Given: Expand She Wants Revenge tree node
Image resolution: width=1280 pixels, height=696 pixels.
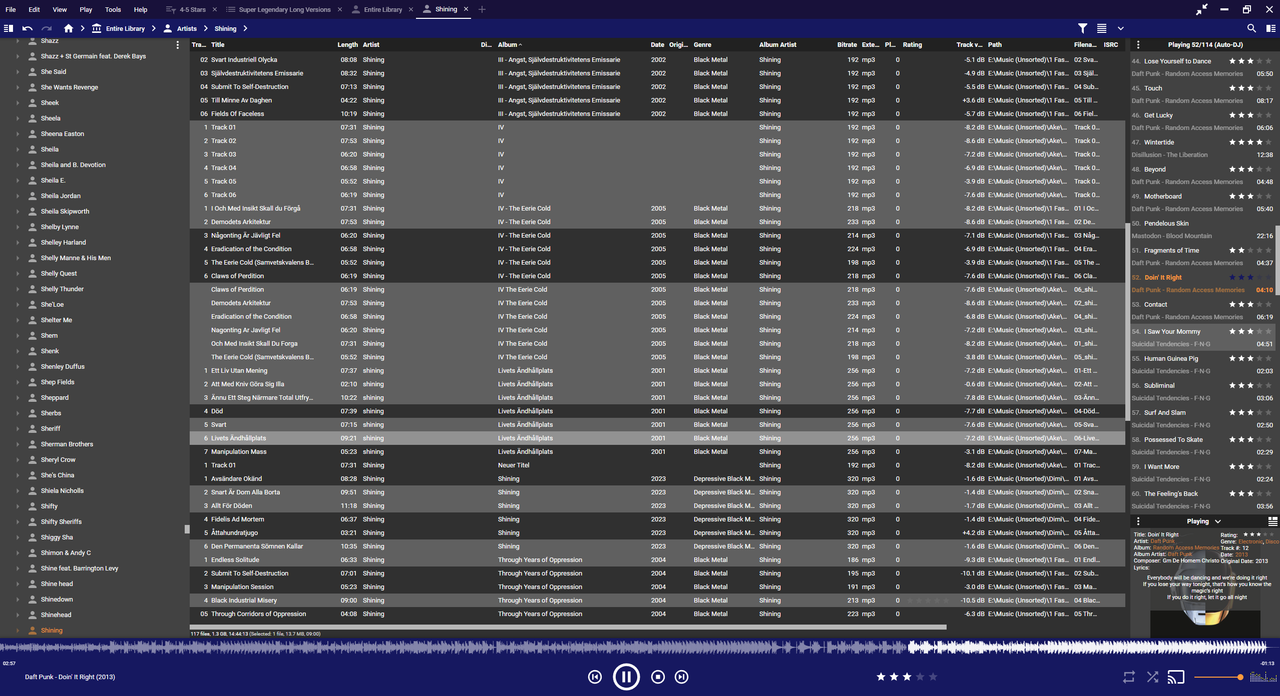Looking at the screenshot, I should pyautogui.click(x=17, y=87).
